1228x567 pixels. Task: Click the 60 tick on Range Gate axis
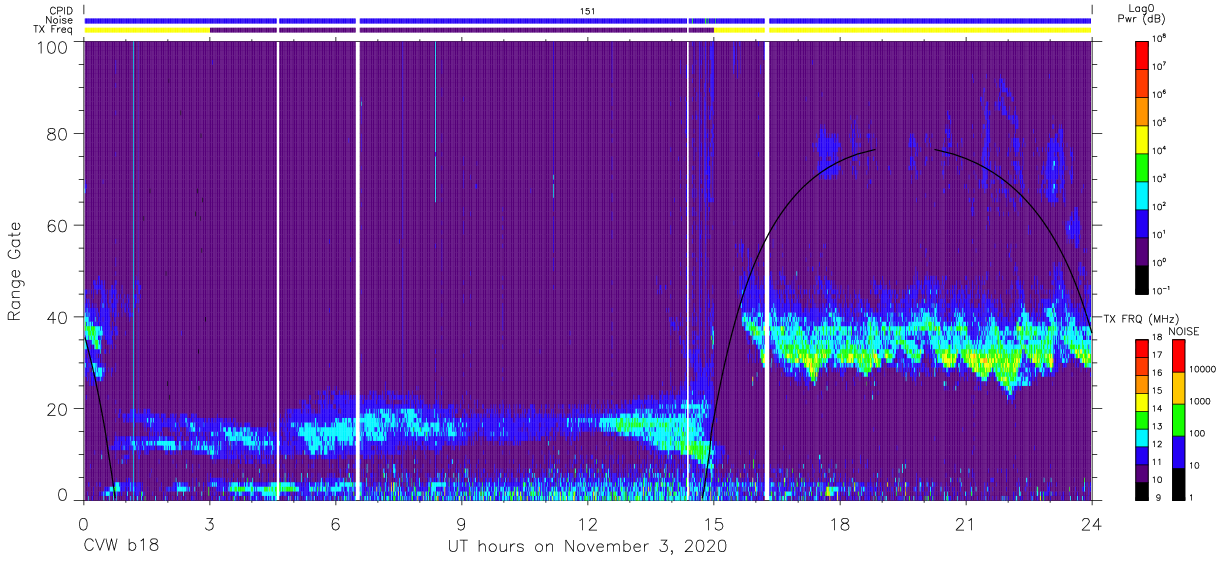tap(58, 225)
